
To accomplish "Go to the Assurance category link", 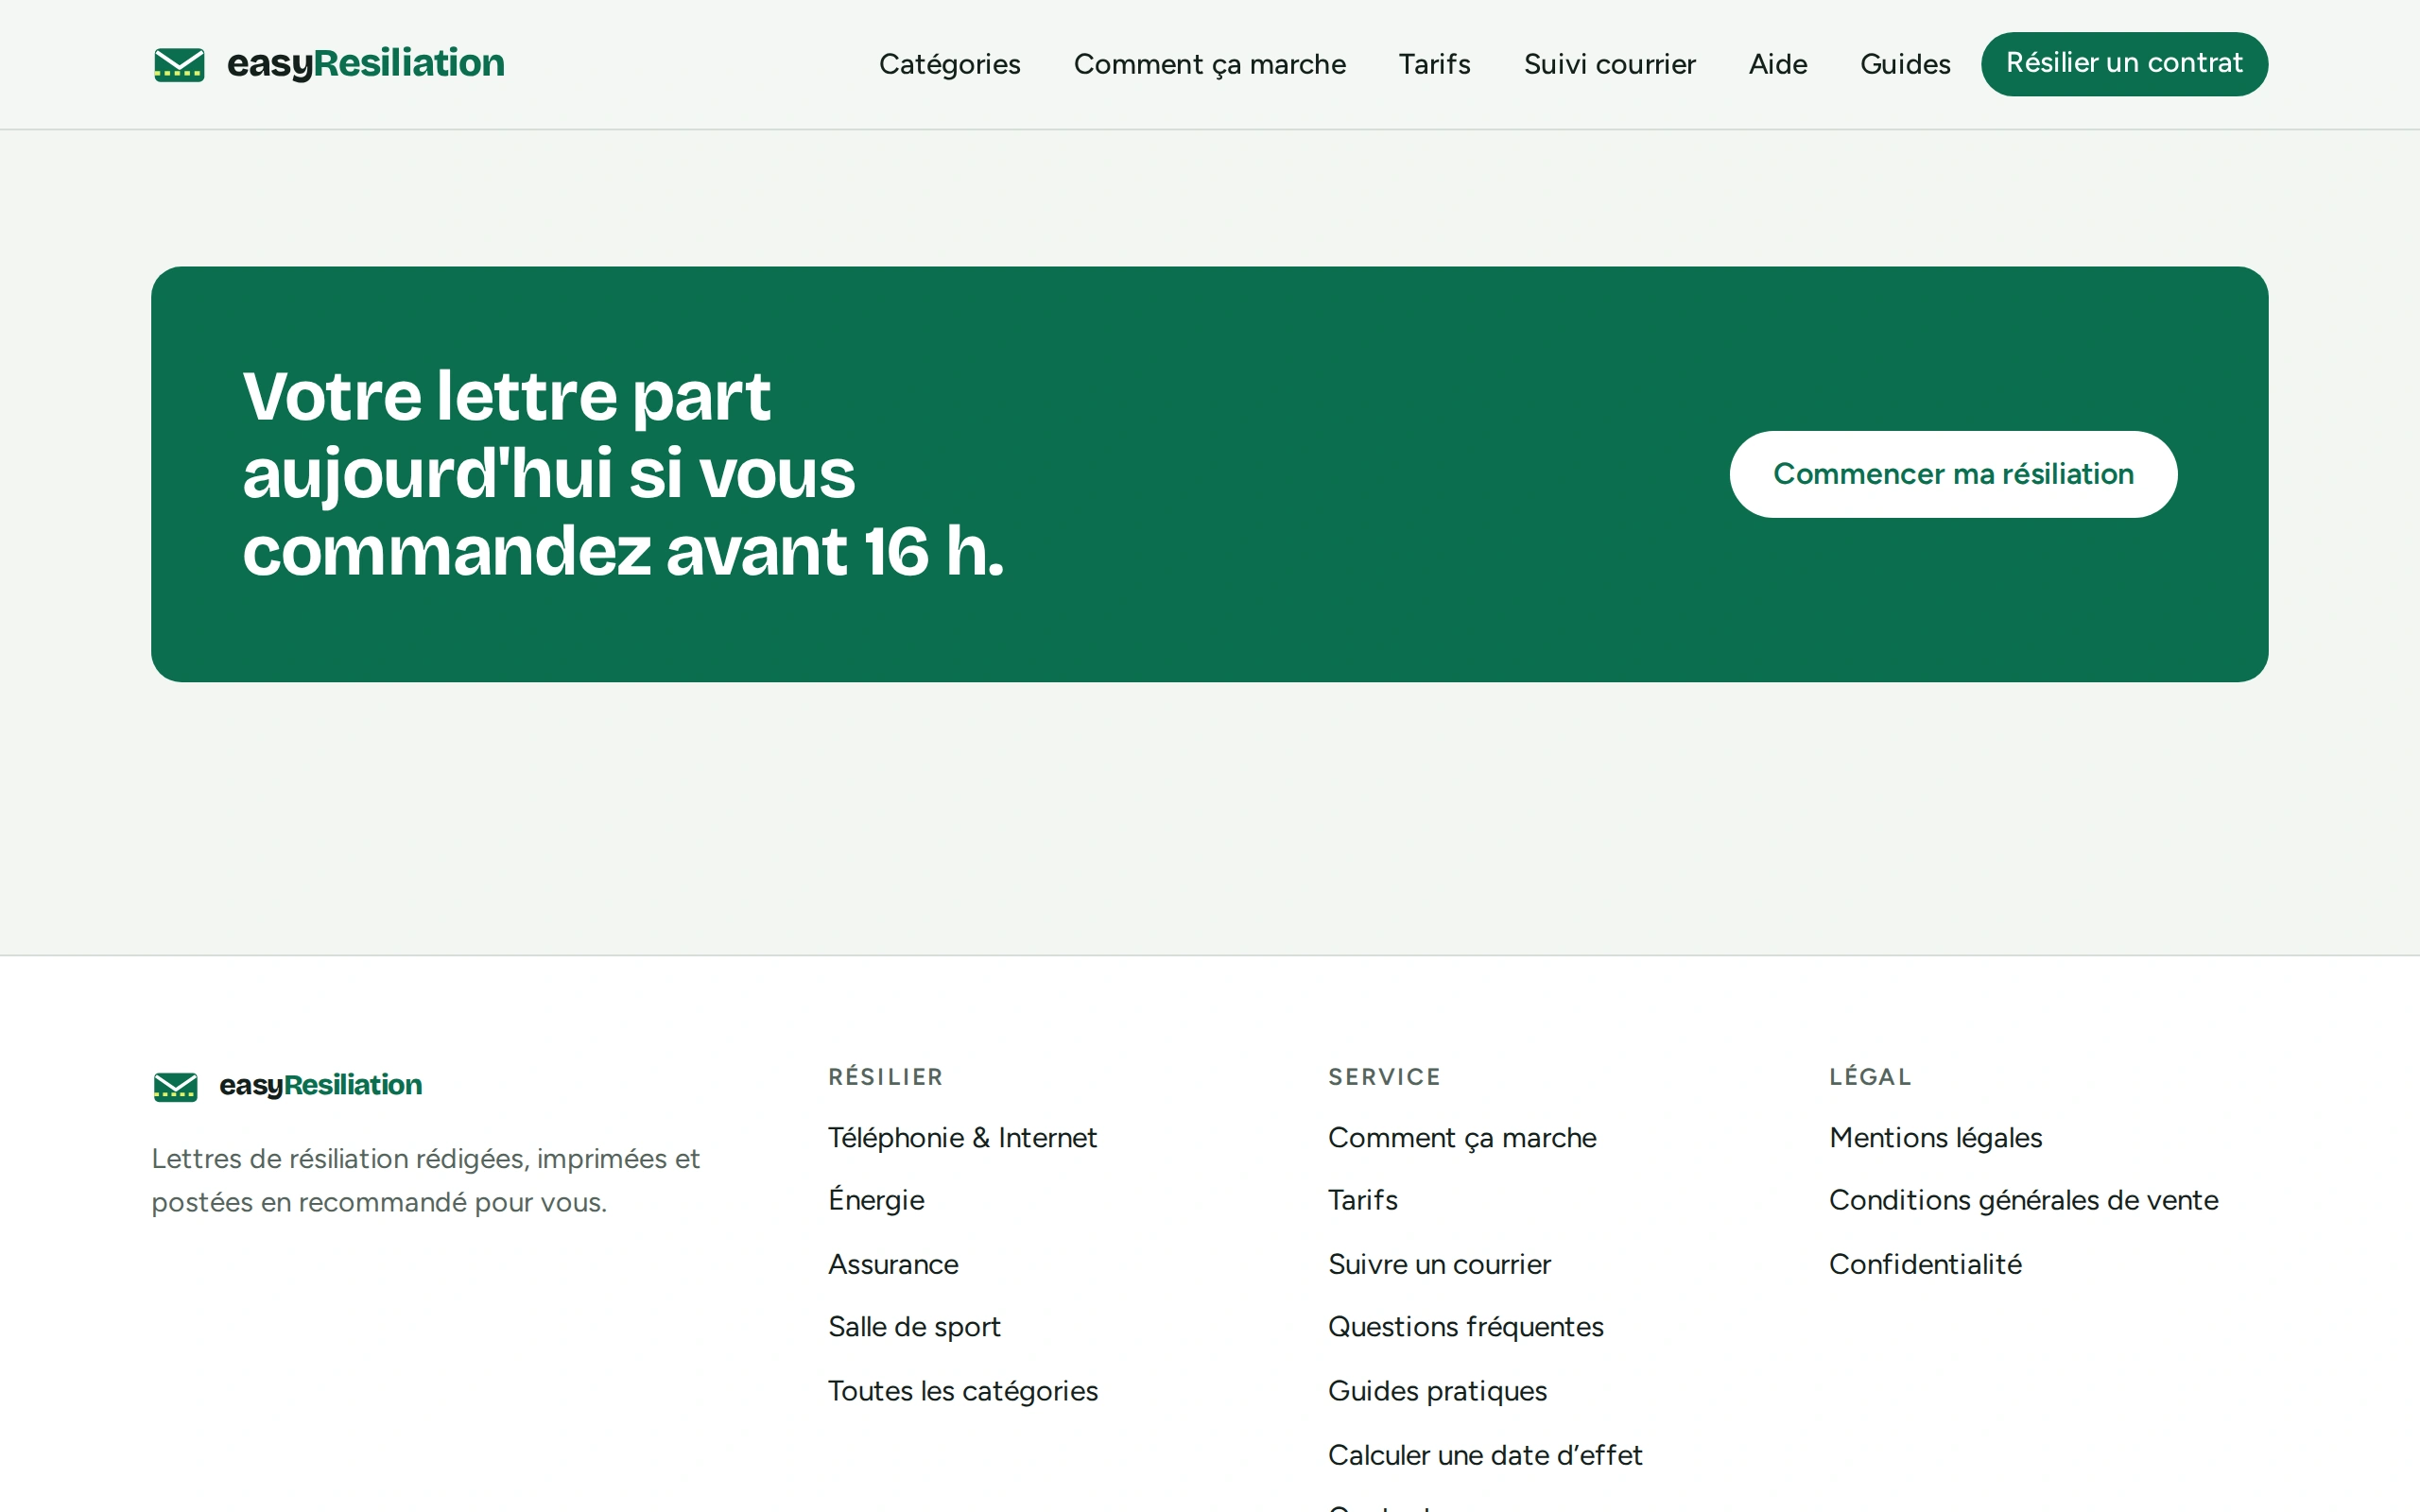I will pyautogui.click(x=893, y=1264).
